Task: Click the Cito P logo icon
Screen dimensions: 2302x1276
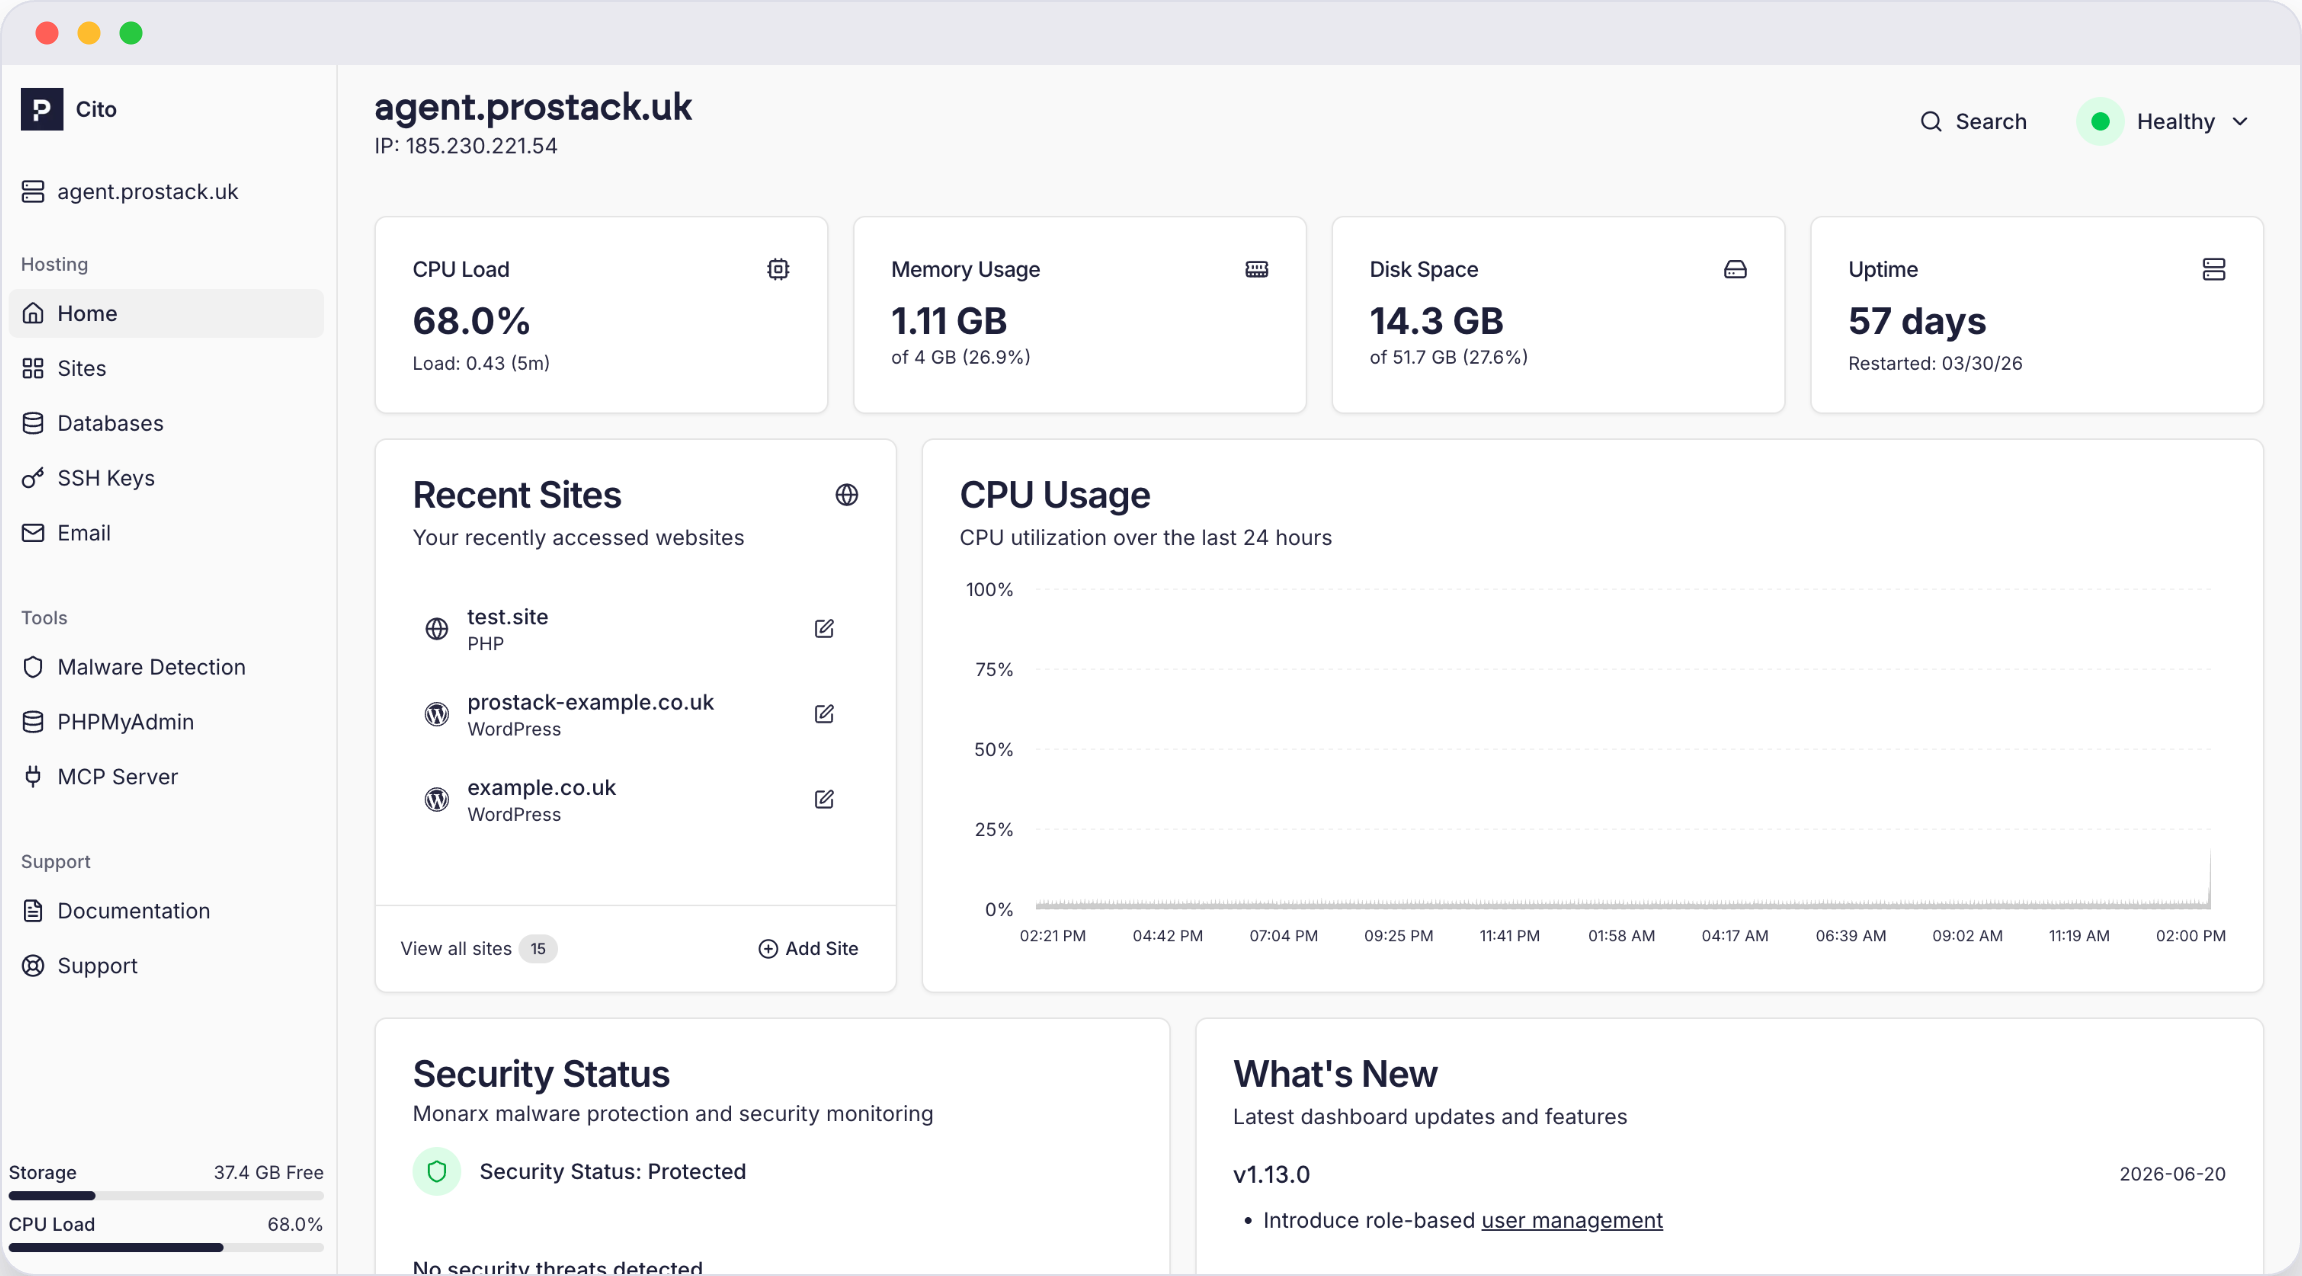Action: pos(42,109)
